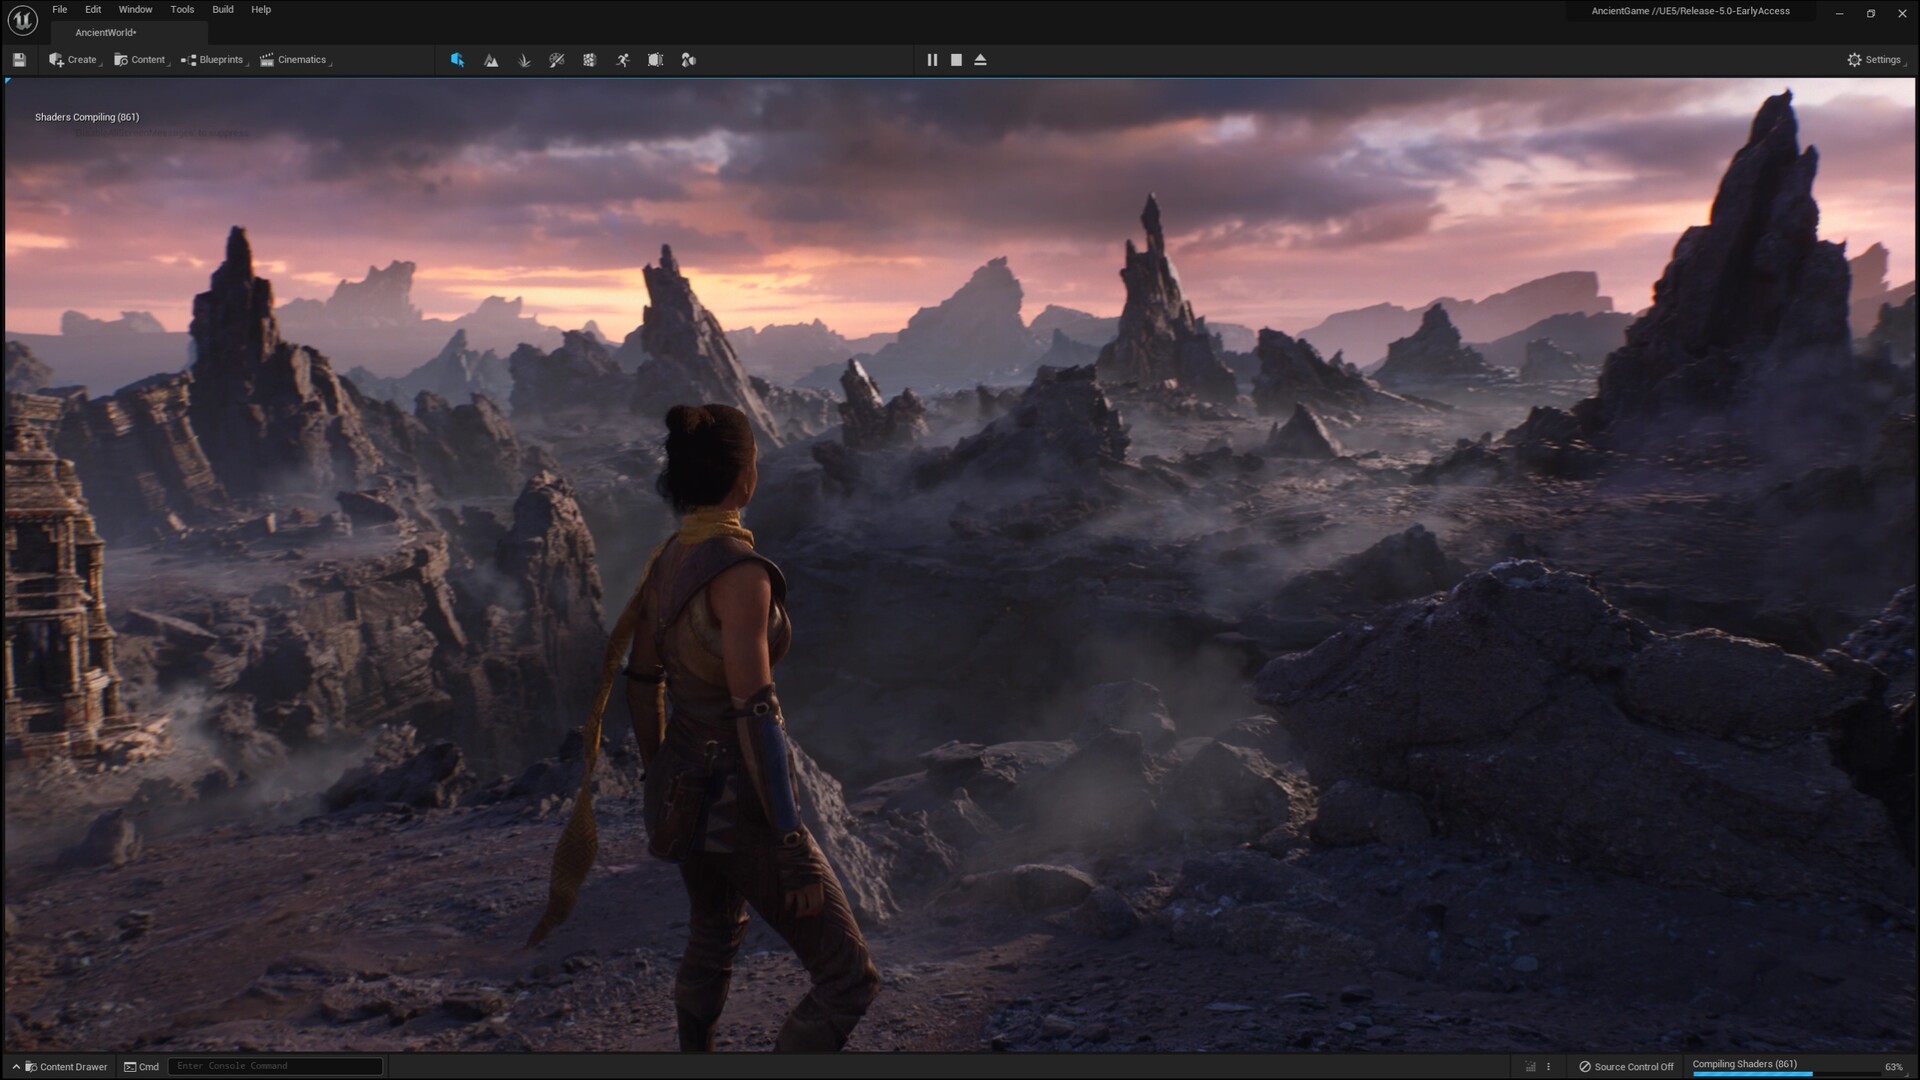Enter Fracture editing mode

tap(590, 60)
